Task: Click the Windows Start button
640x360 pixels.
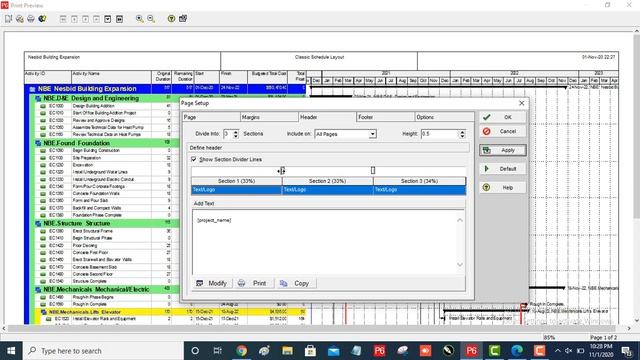Action: point(11,351)
